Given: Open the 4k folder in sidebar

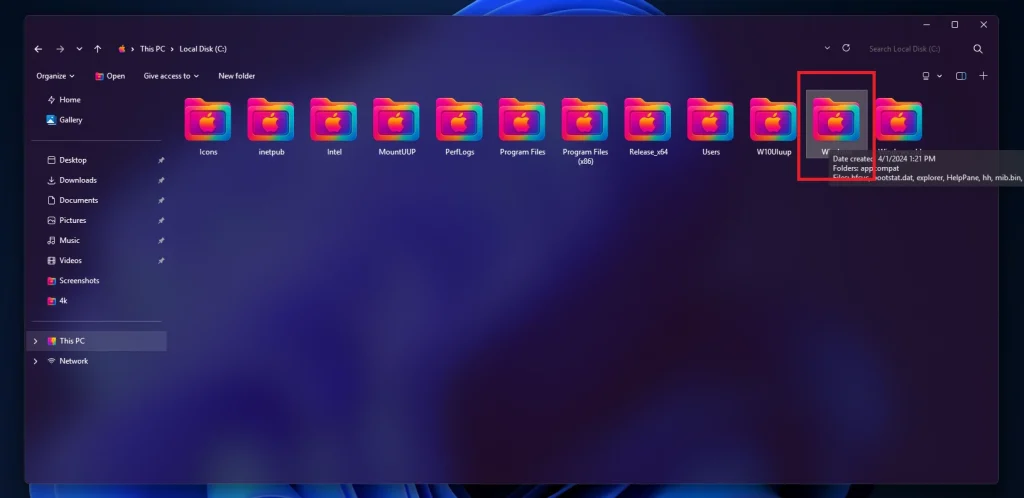Looking at the screenshot, I should (57, 301).
